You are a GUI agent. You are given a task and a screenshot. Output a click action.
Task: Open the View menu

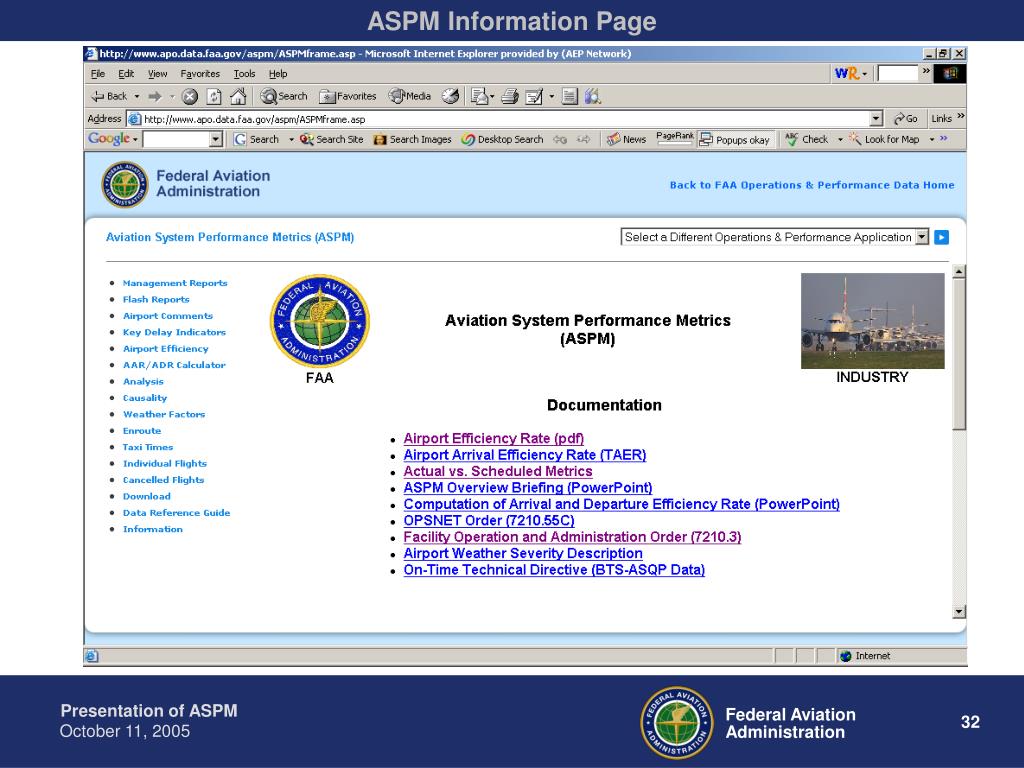[157, 74]
